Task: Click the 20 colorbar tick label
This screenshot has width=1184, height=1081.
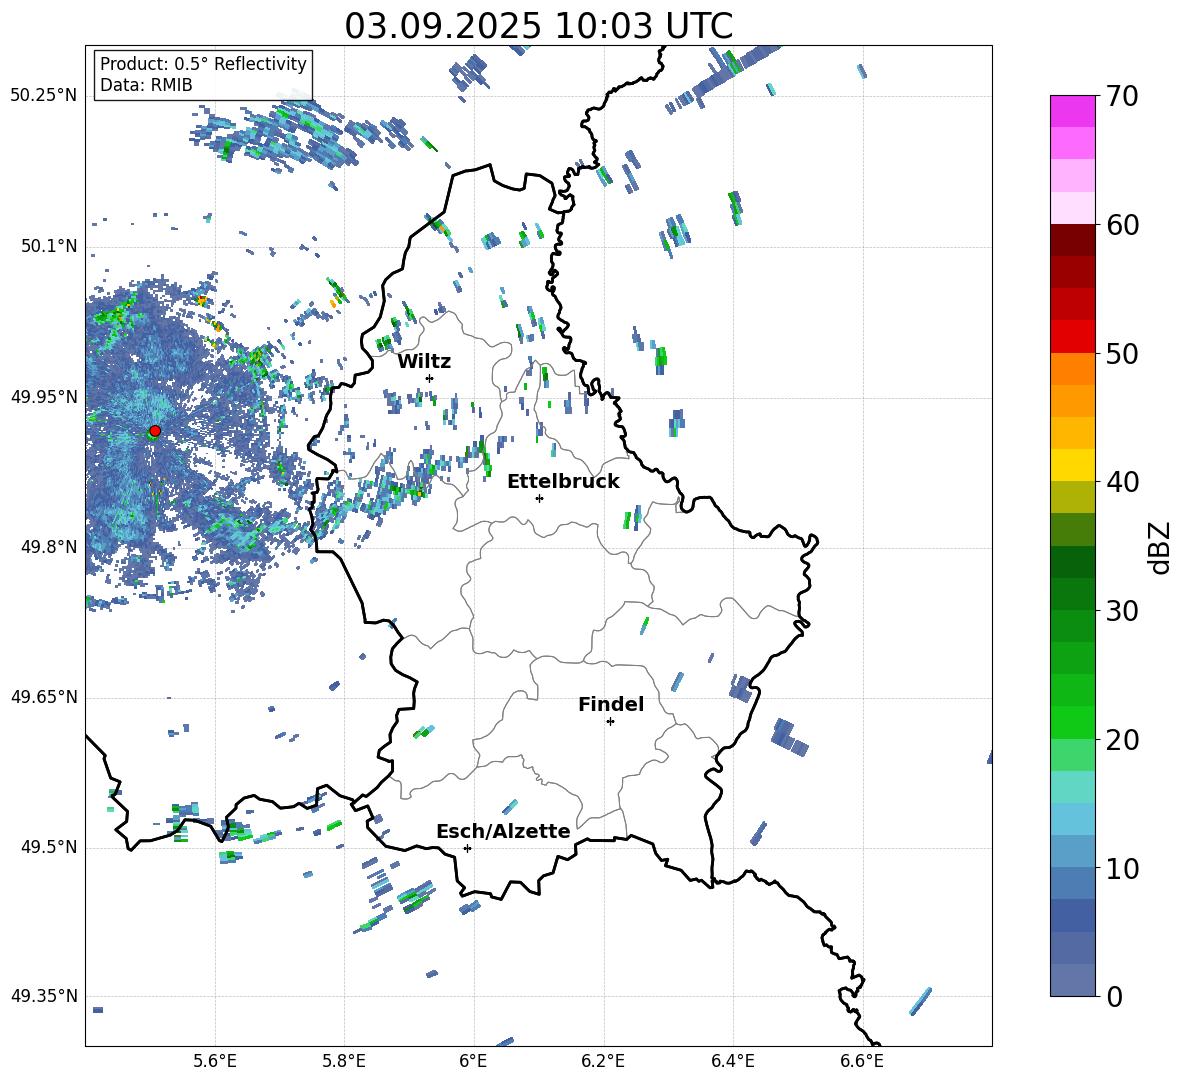Action: tap(1121, 740)
